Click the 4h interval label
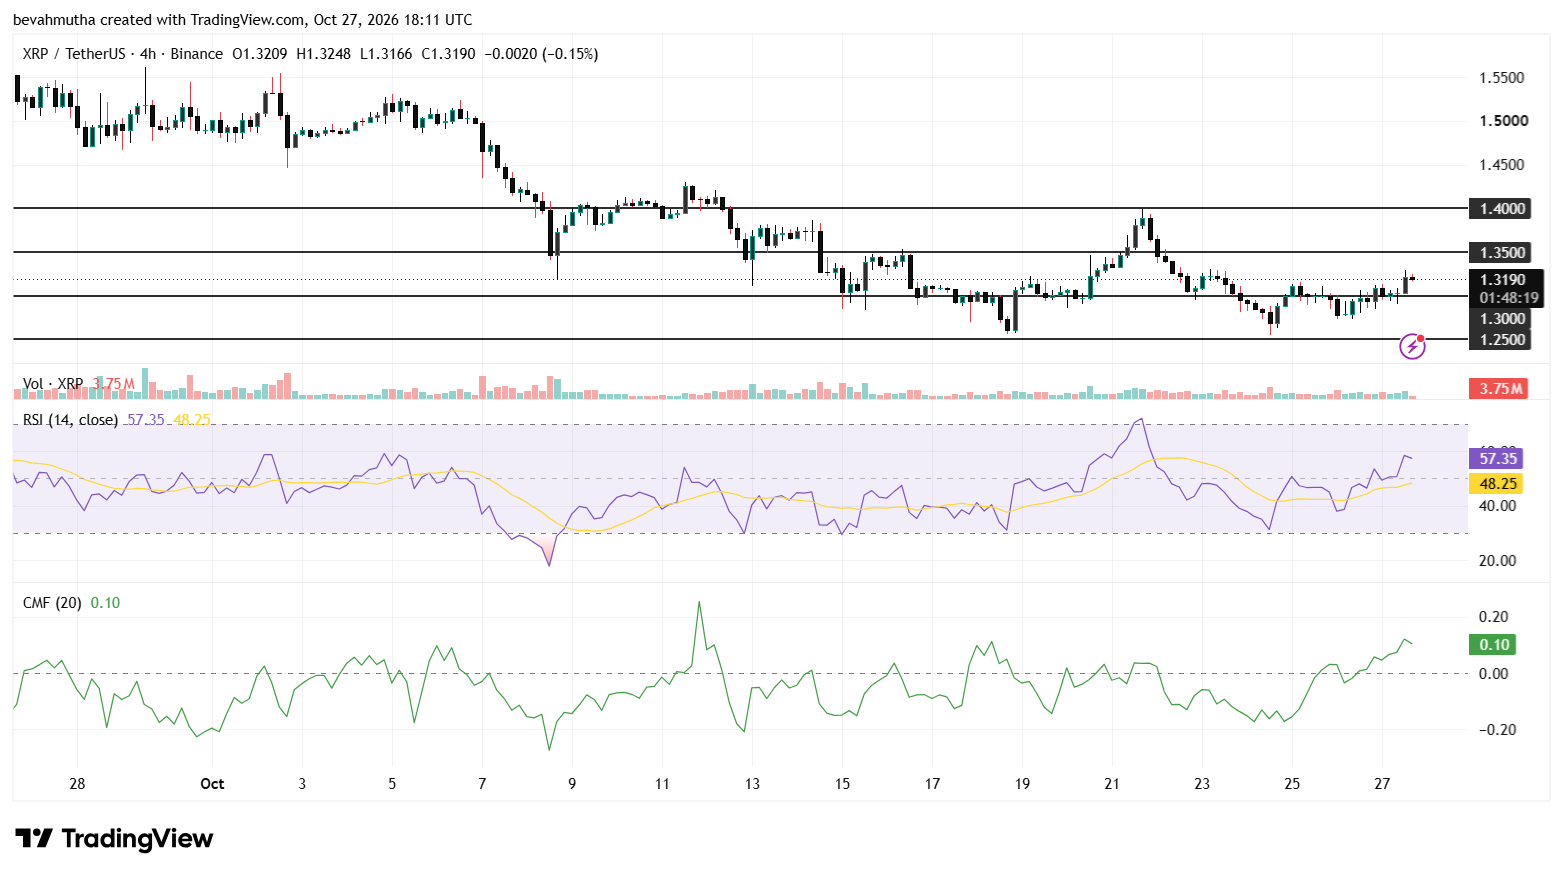 148,54
